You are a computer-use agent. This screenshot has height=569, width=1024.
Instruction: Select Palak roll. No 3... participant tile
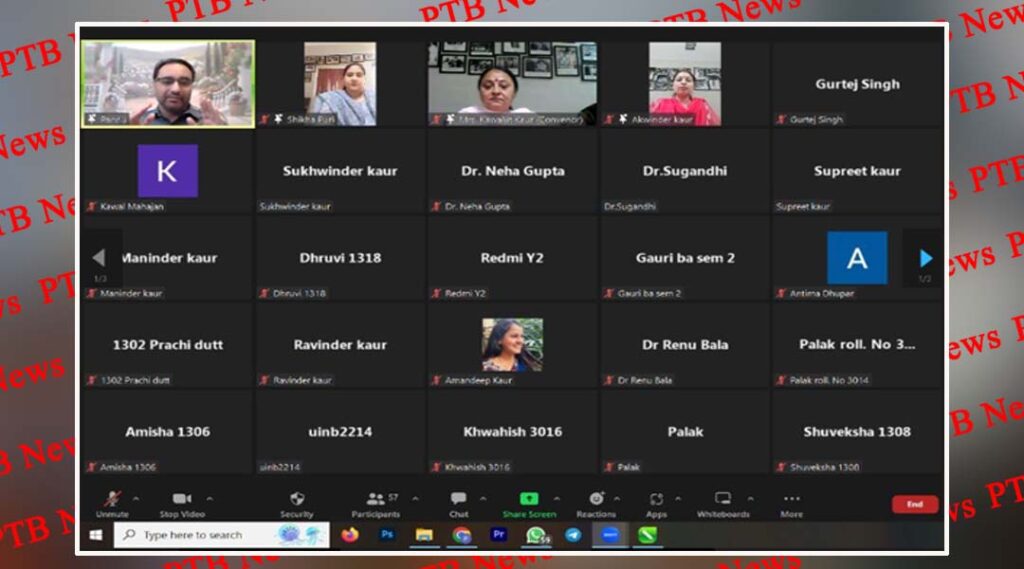tap(857, 345)
